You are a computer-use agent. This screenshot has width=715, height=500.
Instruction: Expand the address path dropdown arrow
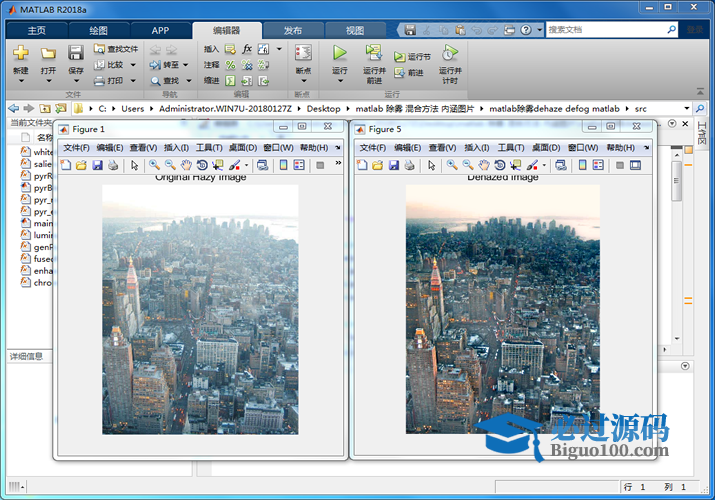[x=686, y=107]
